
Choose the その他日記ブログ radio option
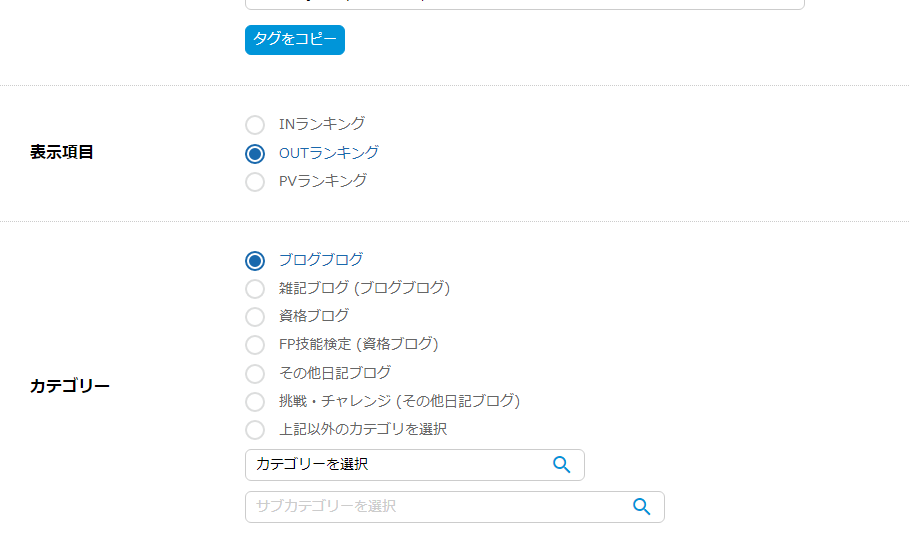click(255, 373)
